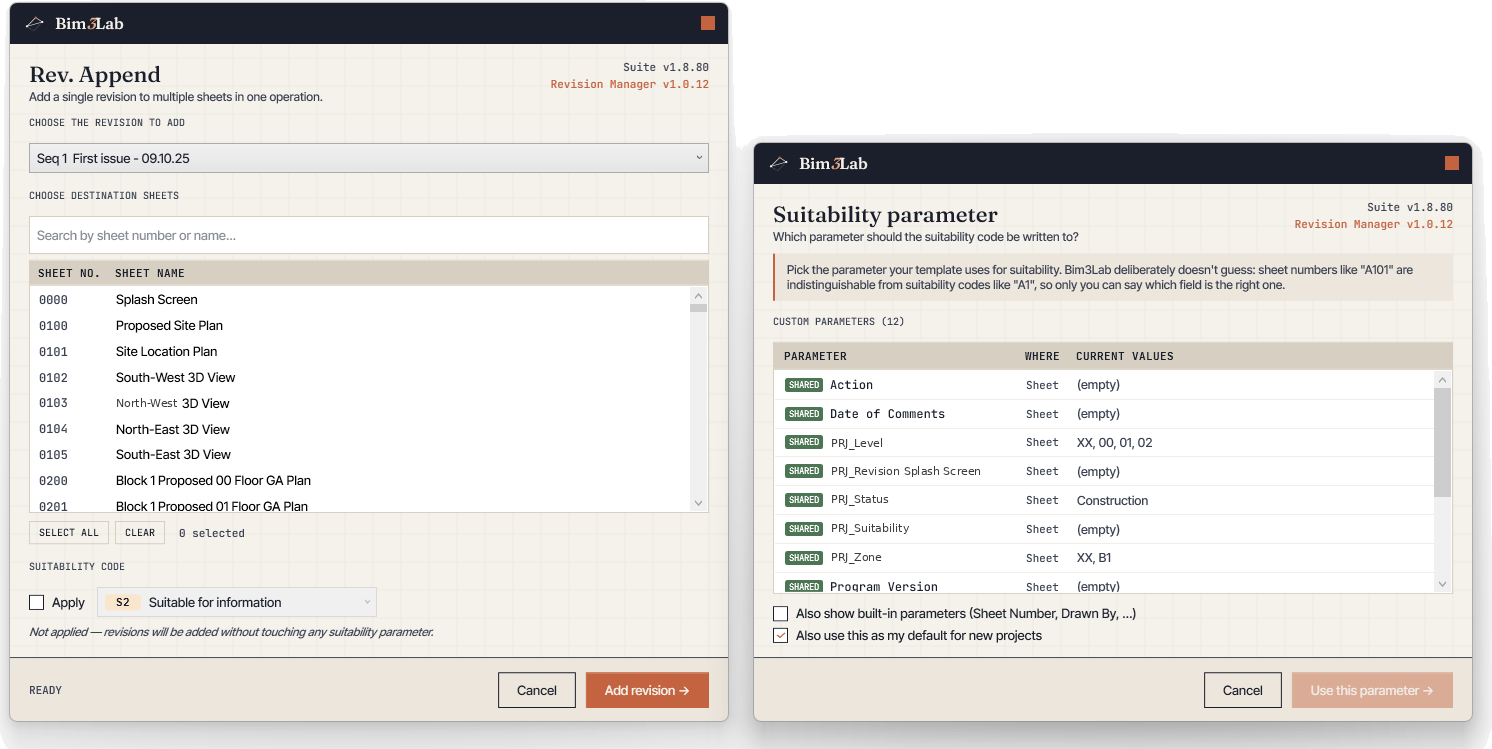
Task: Click the parameter list scrollbar thumb
Action: (1442, 443)
